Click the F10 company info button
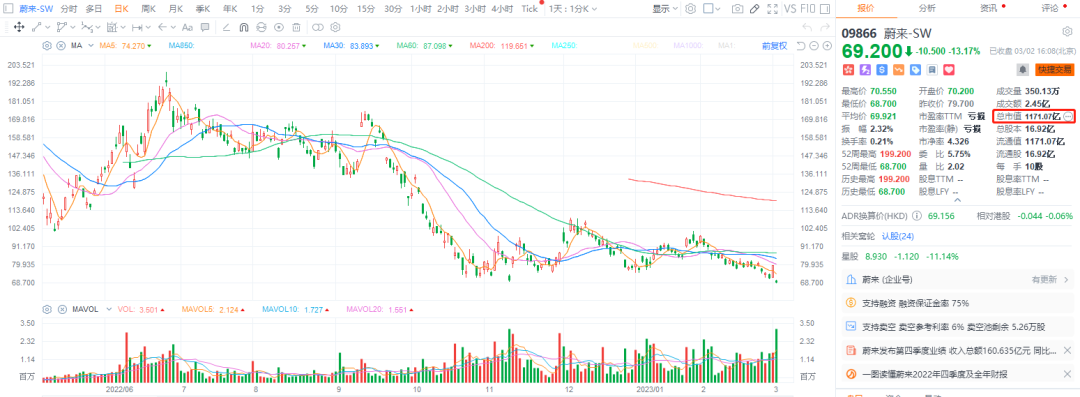The width and height of the screenshot is (1080, 397). coord(807,9)
